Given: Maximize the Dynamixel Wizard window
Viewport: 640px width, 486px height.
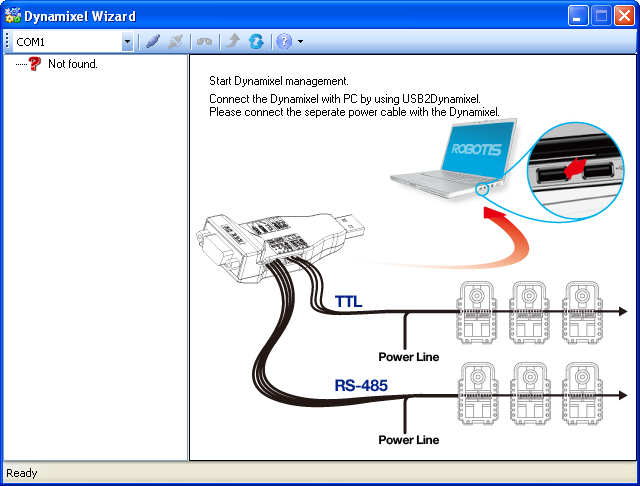Looking at the screenshot, I should (601, 16).
